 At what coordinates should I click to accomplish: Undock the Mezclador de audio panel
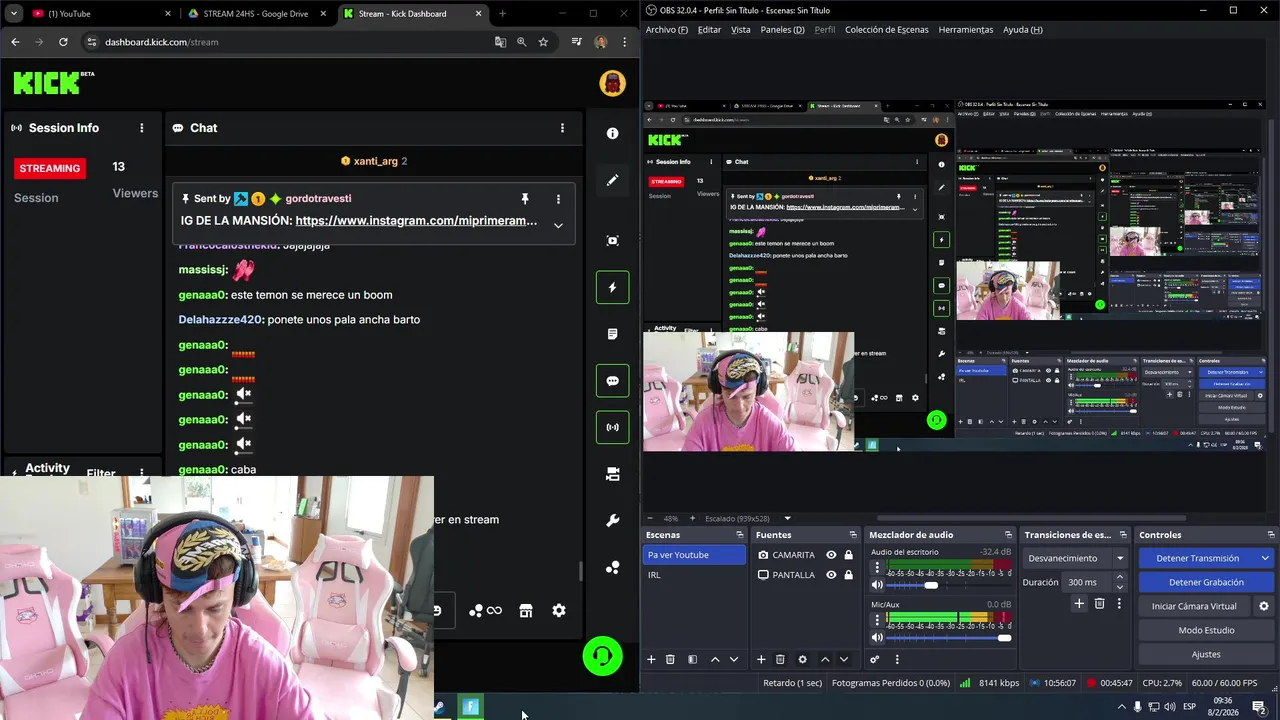tap(1009, 535)
